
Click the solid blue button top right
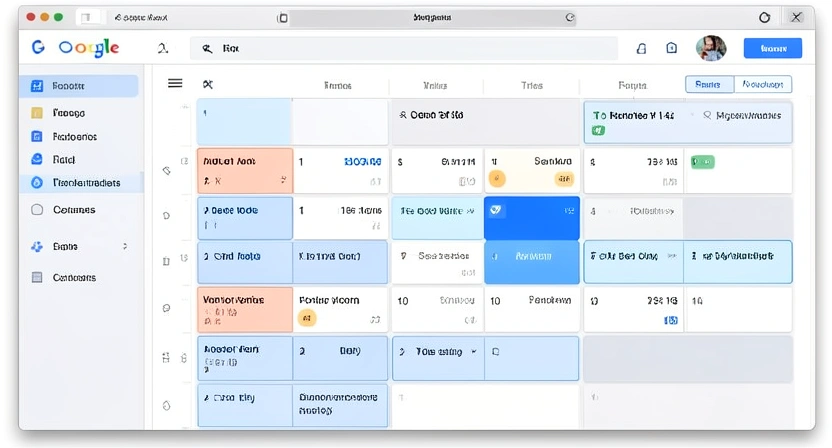coord(773,48)
